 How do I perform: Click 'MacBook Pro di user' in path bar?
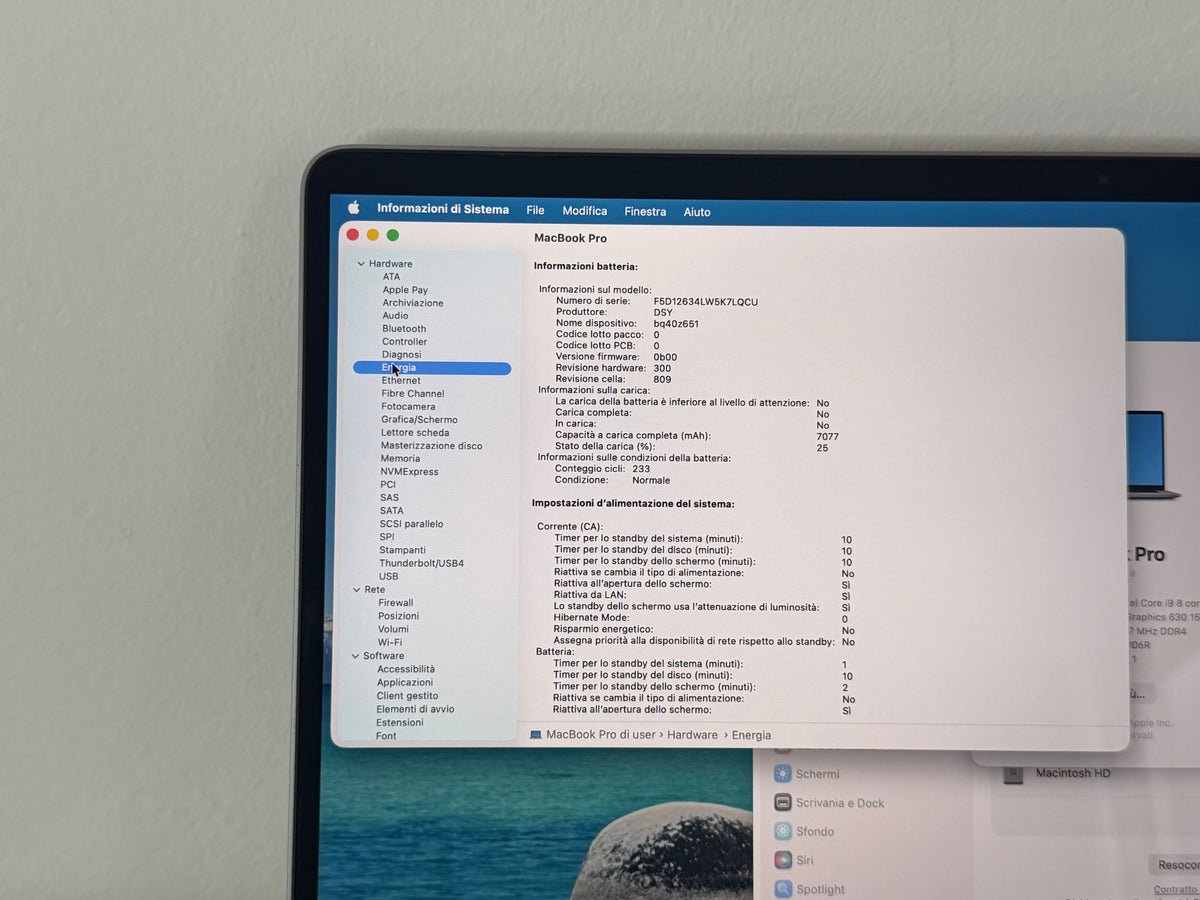click(x=601, y=735)
